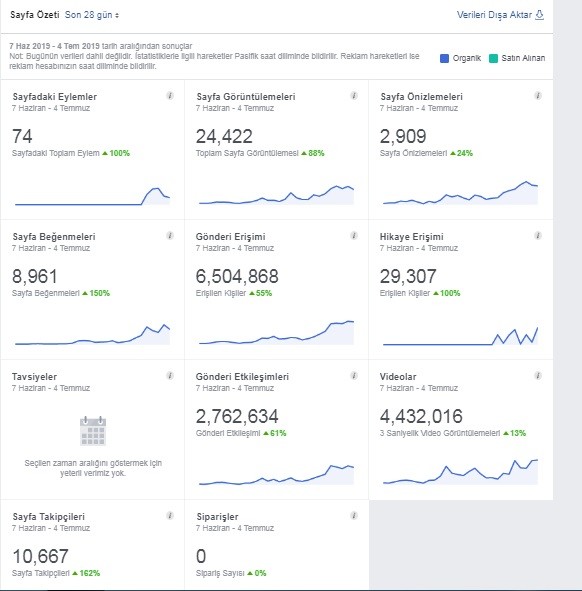Image resolution: width=582 pixels, height=591 pixels.
Task: Click the Videolar trend chart
Action: click(x=460, y=472)
